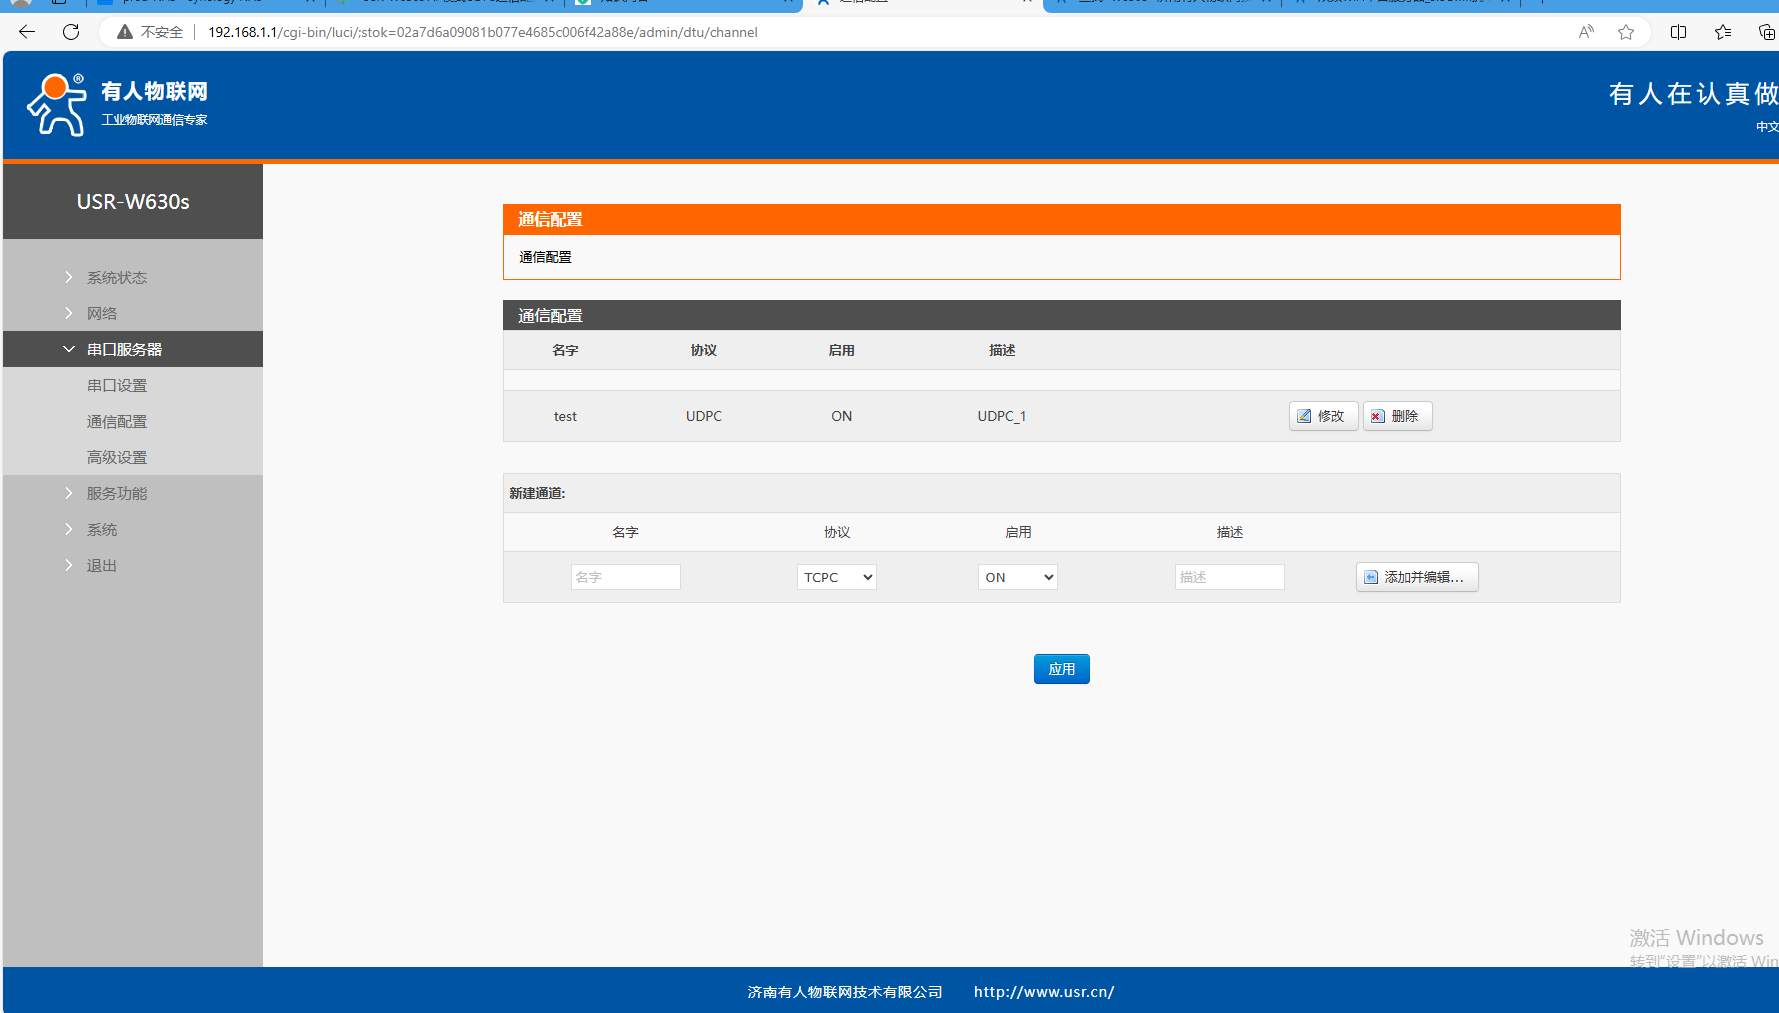Viewport: 1779px width, 1013px height.
Task: Open the split screen browser icon
Action: [1678, 32]
